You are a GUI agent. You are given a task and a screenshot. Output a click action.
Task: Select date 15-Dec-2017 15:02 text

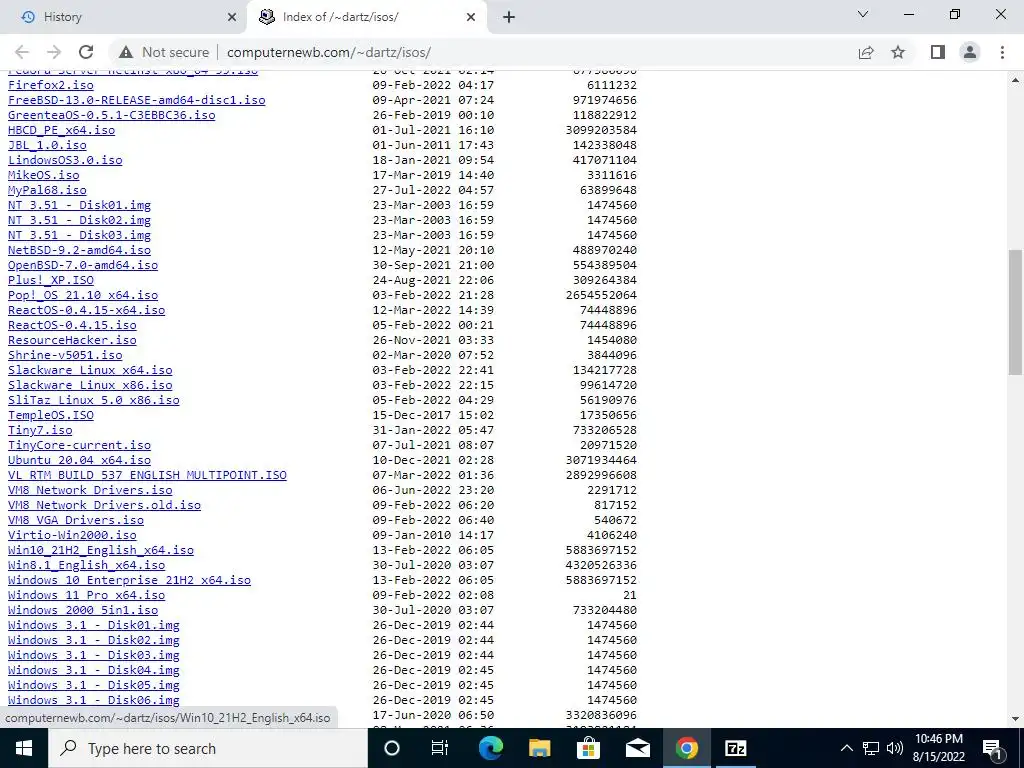[433, 415]
